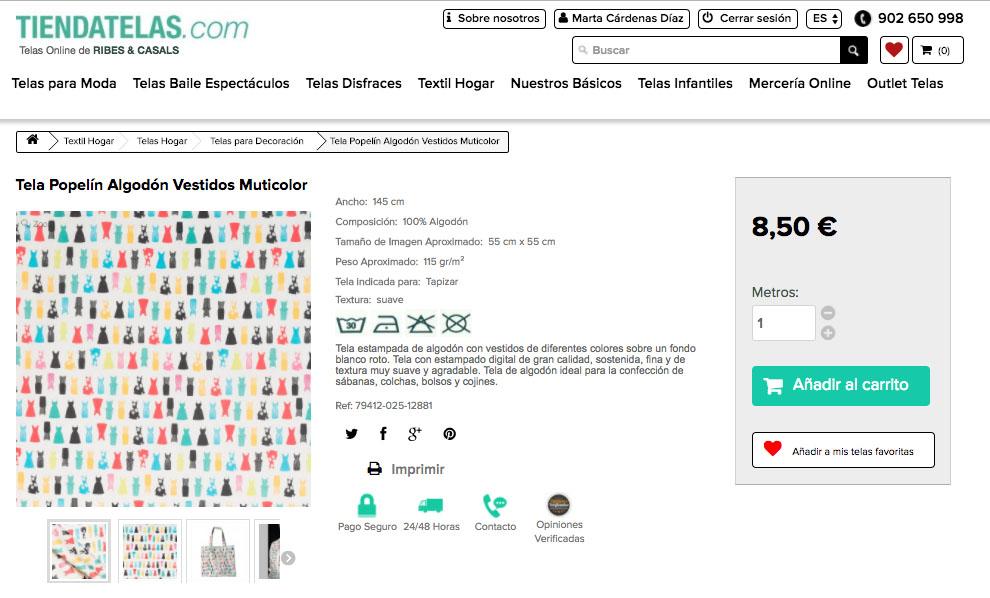Share product on Facebook
The width and height of the screenshot is (990, 598).
[383, 434]
